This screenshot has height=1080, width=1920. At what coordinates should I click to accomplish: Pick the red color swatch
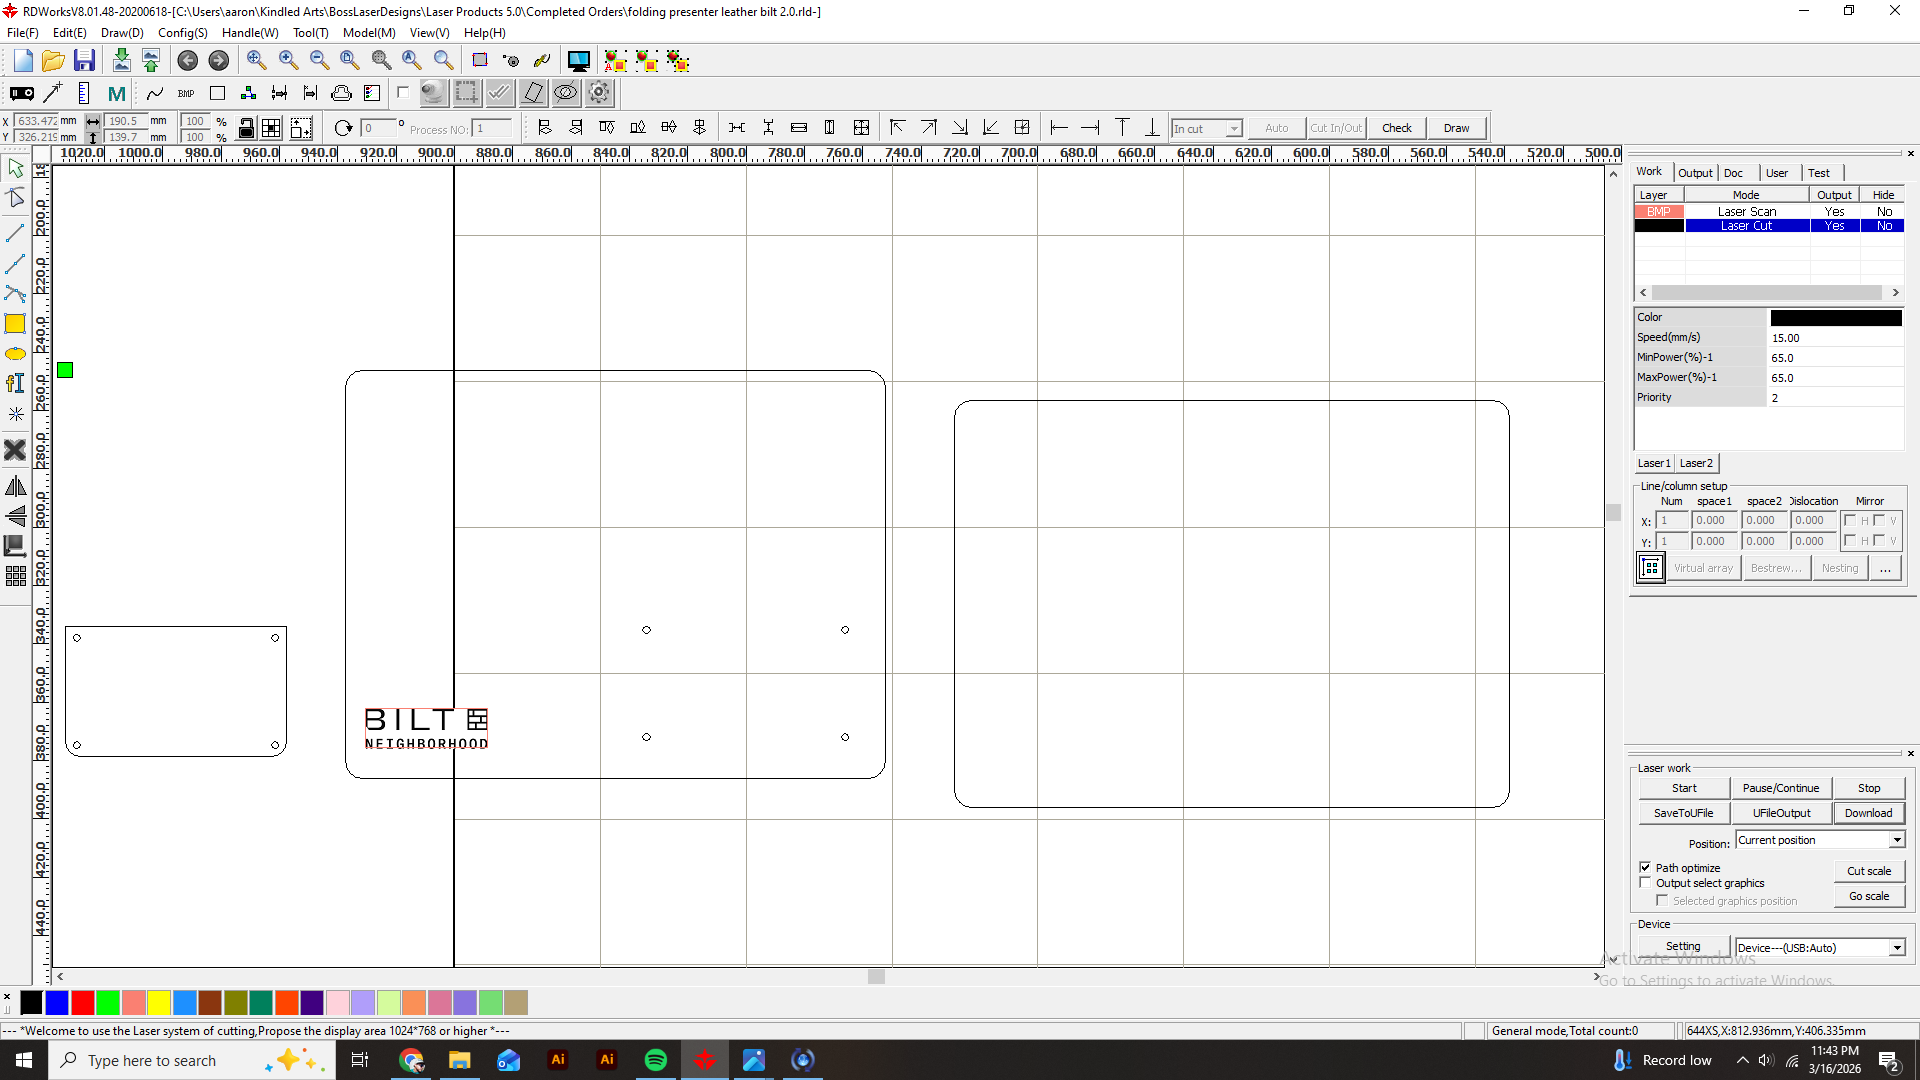click(x=83, y=1002)
